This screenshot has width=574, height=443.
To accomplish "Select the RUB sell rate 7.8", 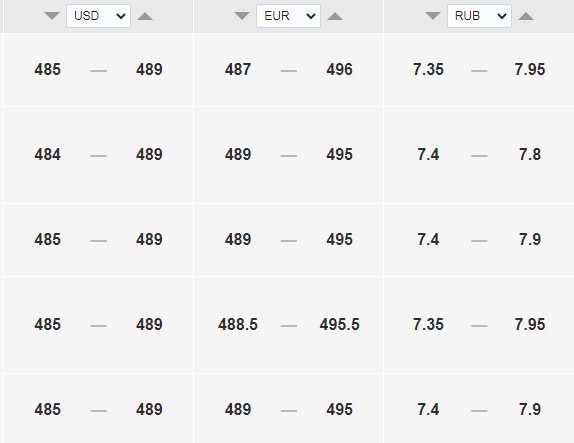I will pyautogui.click(x=530, y=155).
